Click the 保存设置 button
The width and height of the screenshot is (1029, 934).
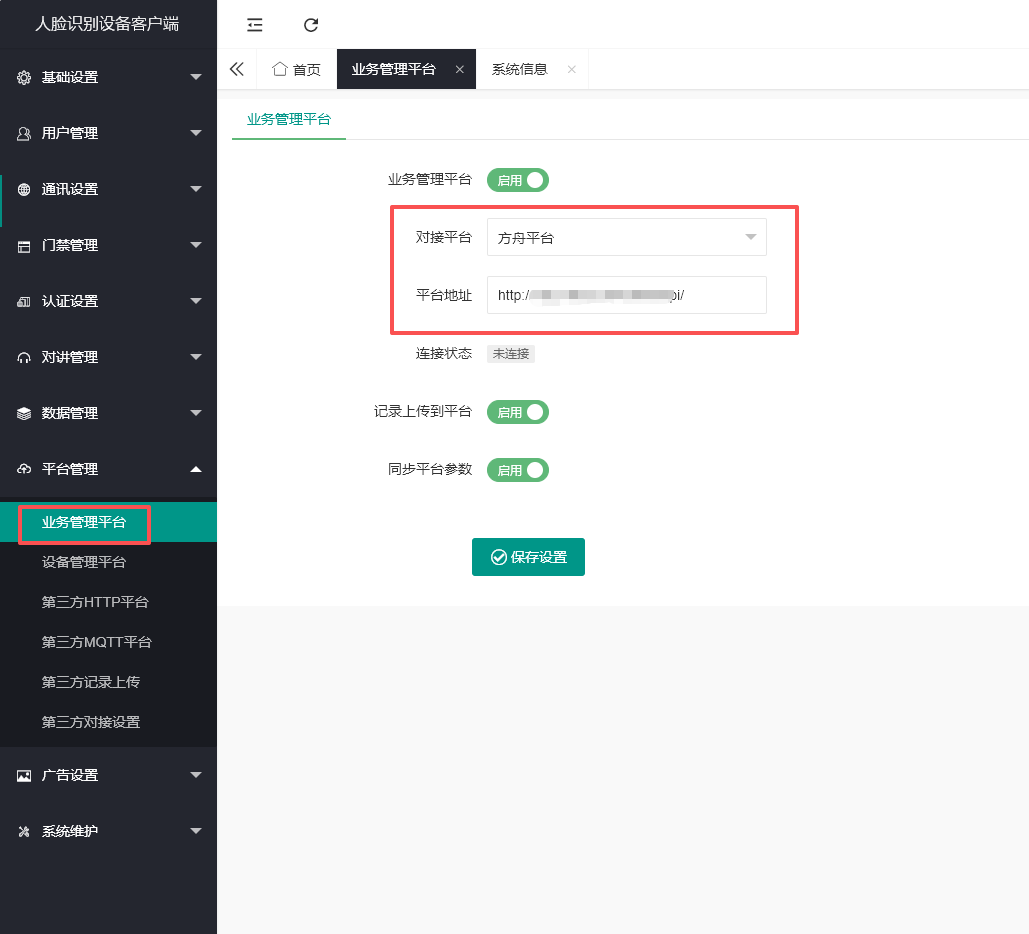pyautogui.click(x=528, y=557)
